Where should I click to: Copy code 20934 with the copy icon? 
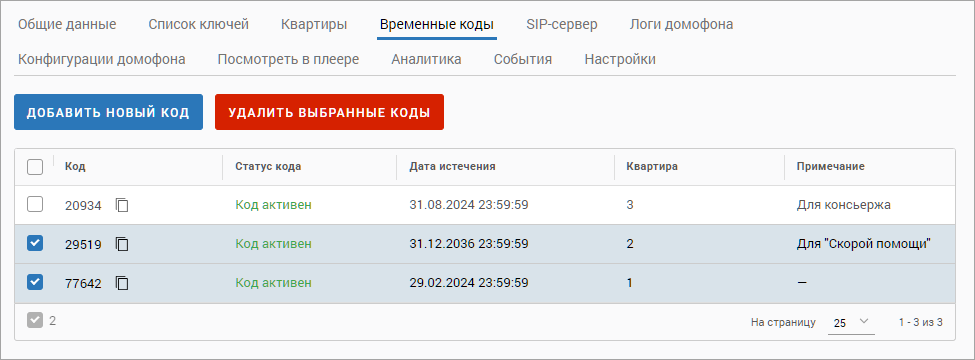click(x=122, y=205)
